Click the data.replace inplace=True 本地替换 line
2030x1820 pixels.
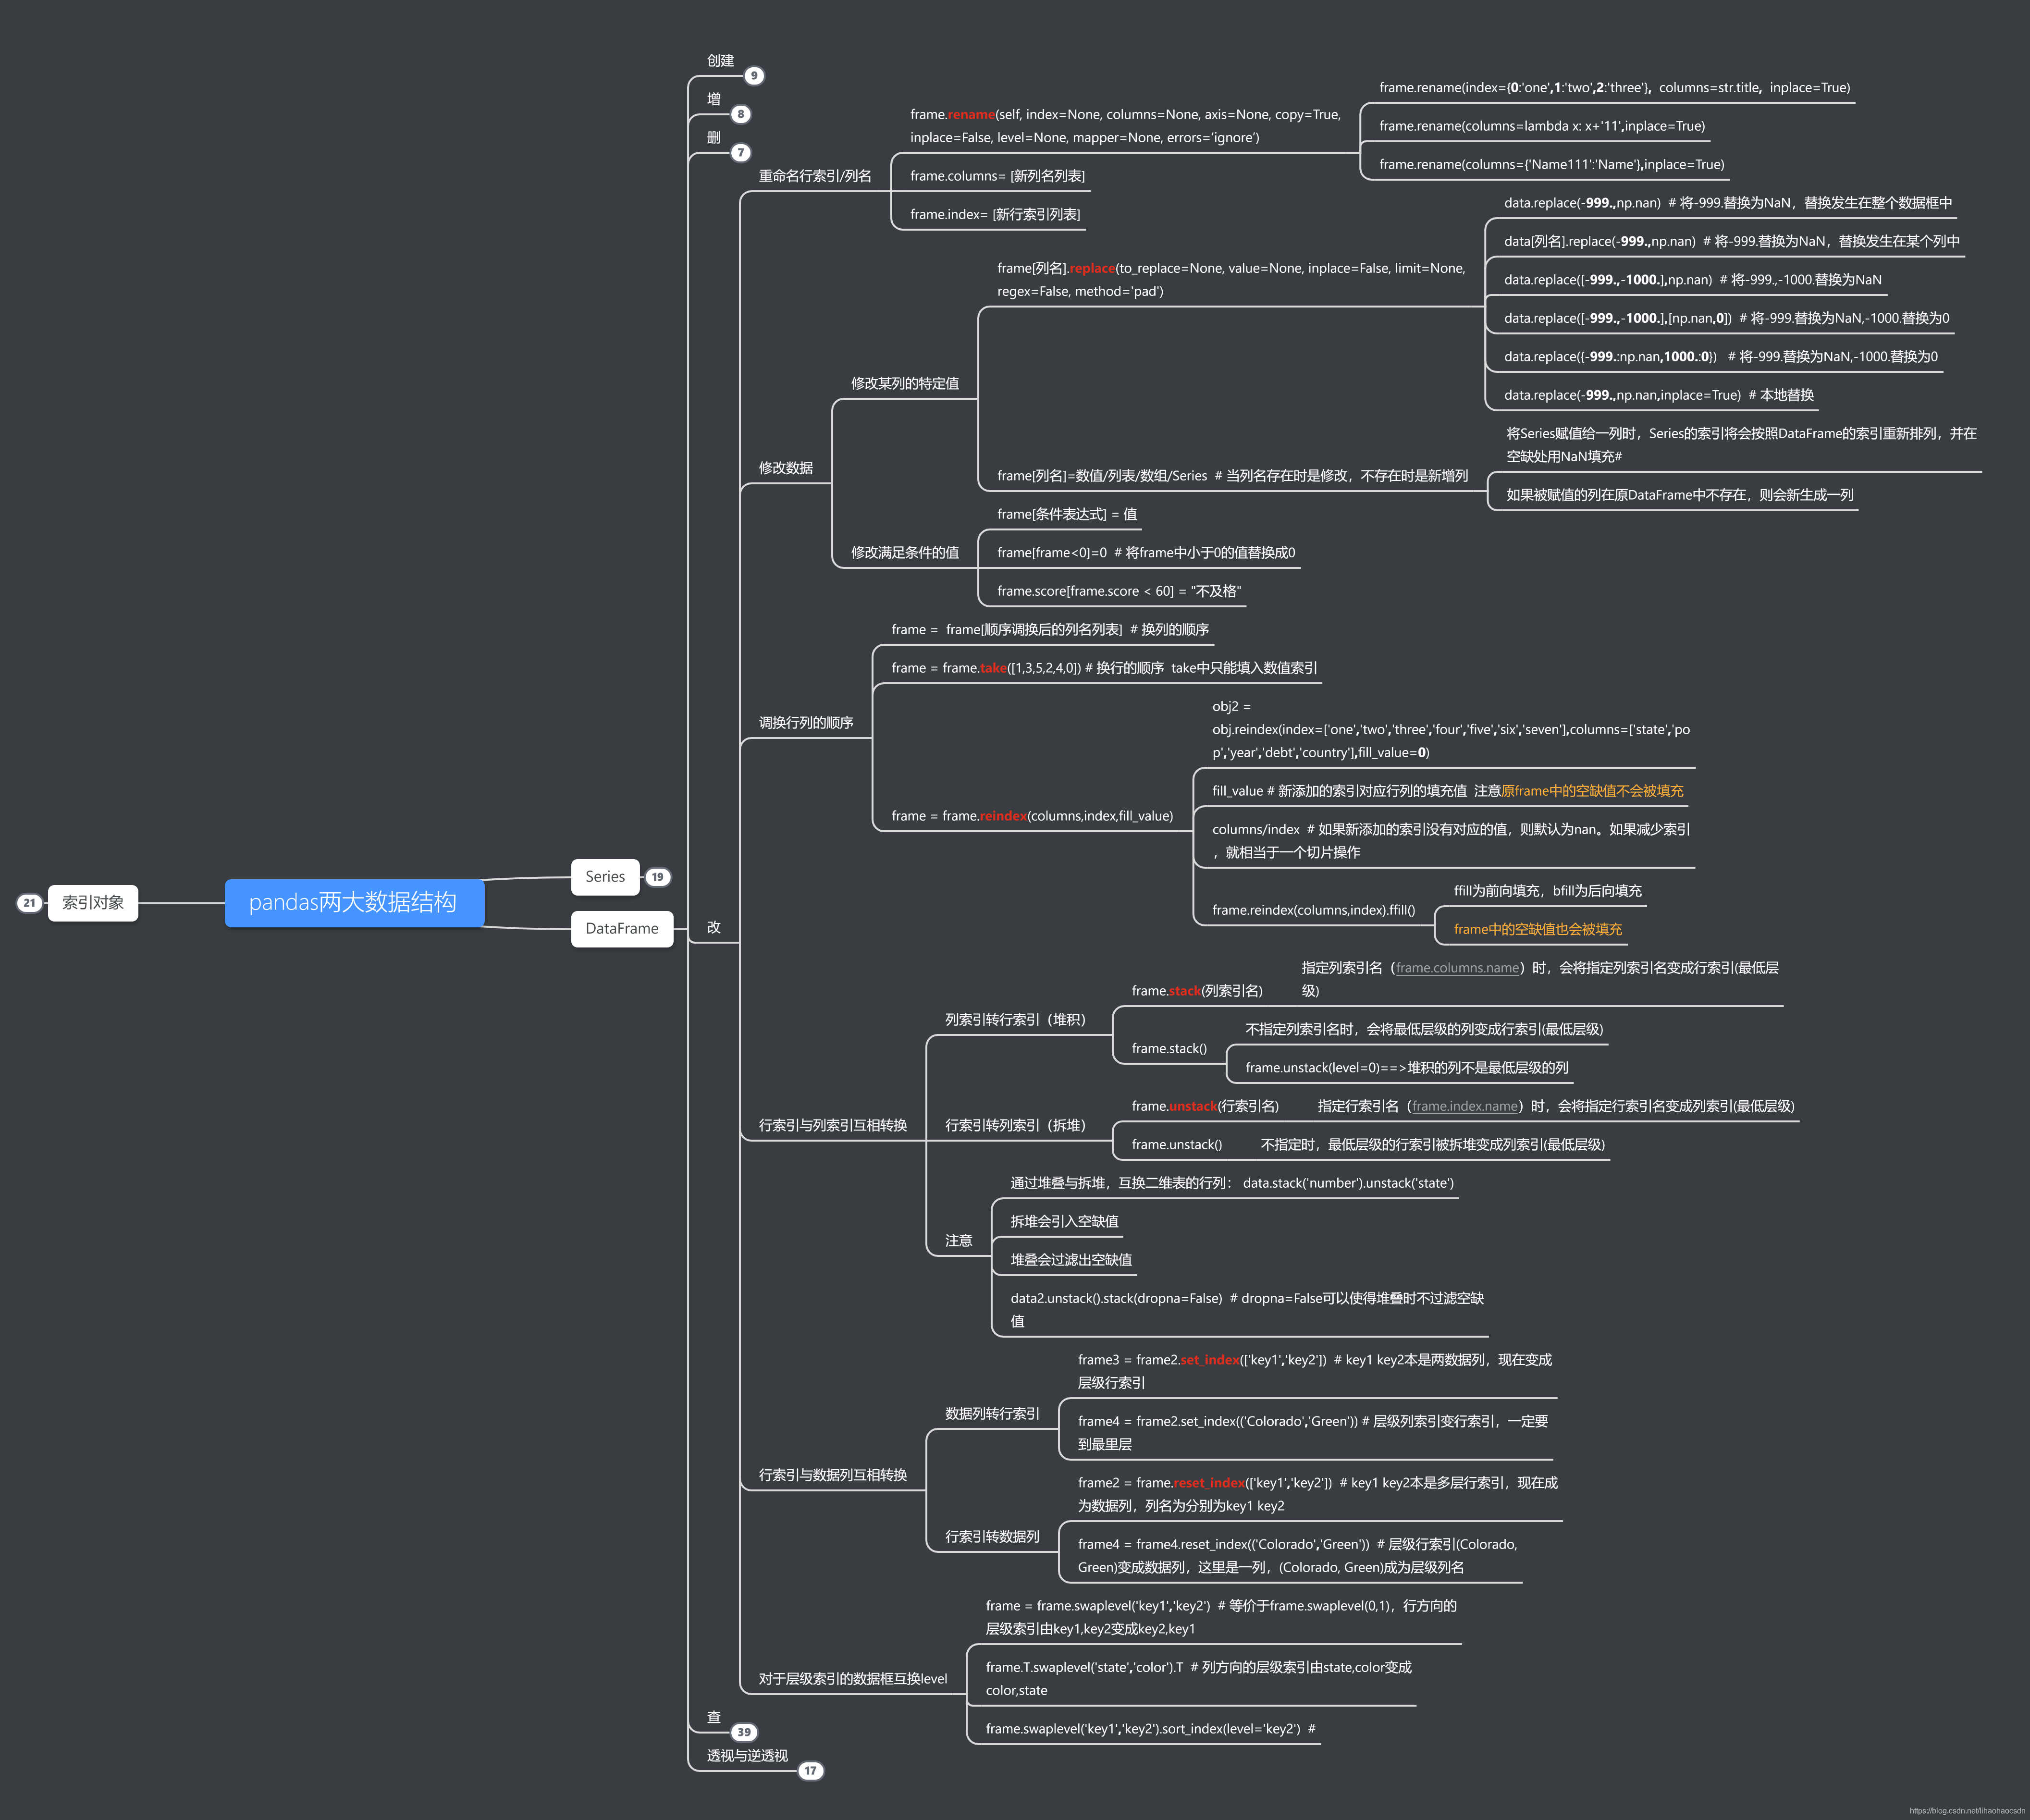pos(1659,395)
